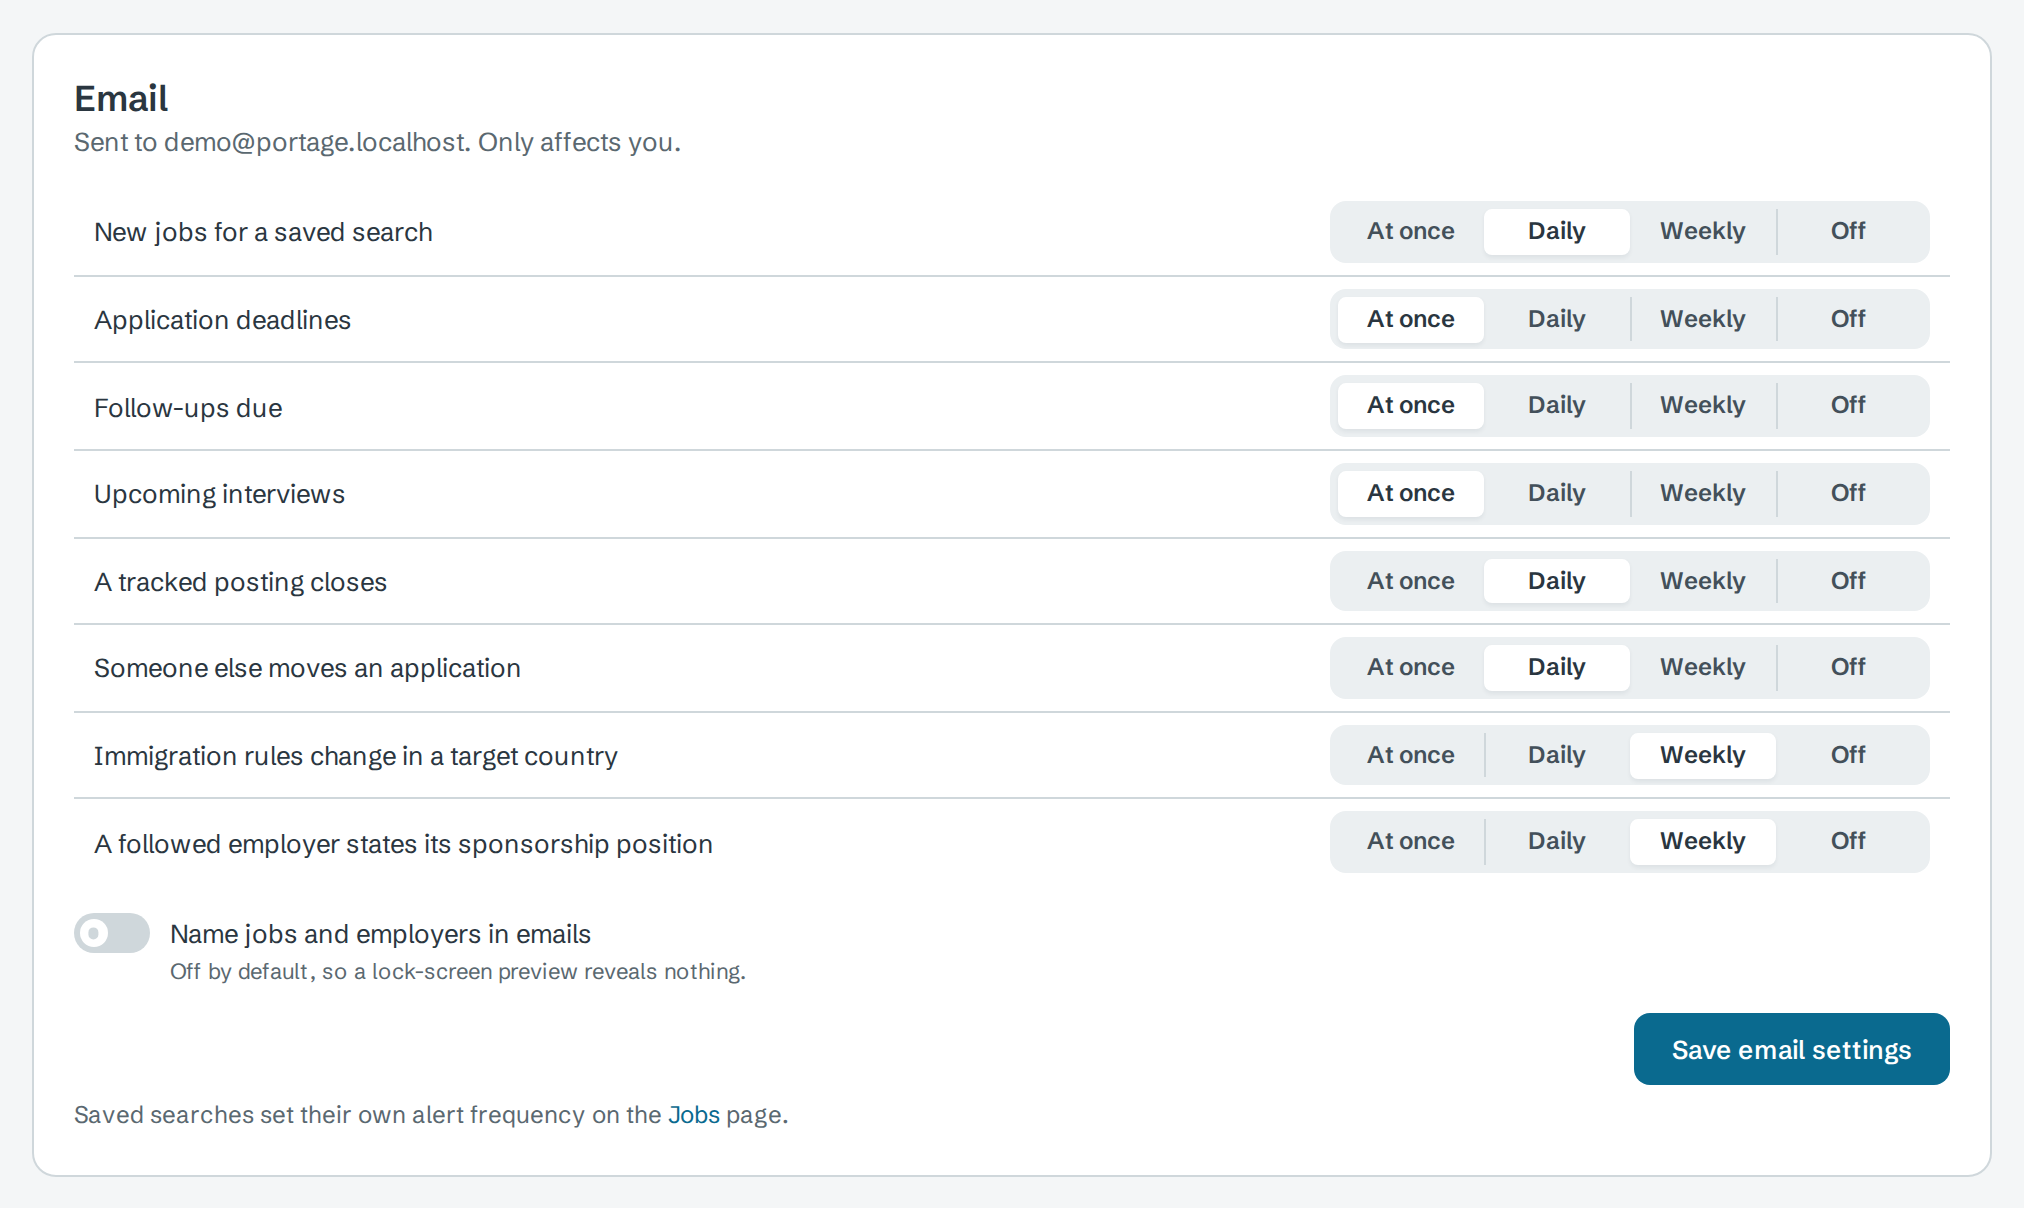This screenshot has width=2024, height=1208.
Task: Choose At once for Upcoming interviews
Action: [1410, 493]
